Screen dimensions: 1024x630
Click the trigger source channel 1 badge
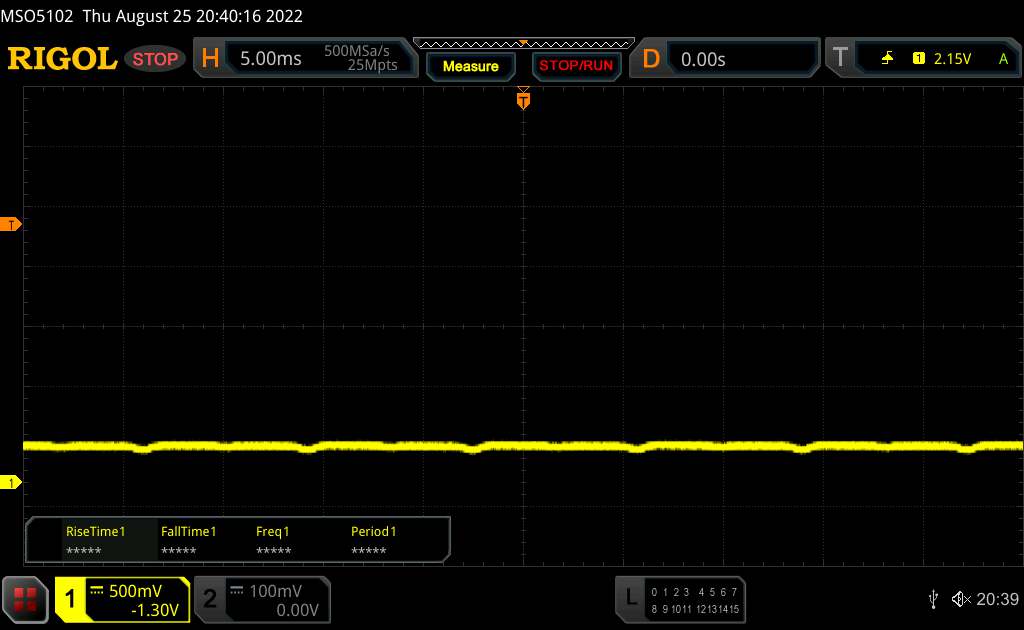click(x=919, y=59)
